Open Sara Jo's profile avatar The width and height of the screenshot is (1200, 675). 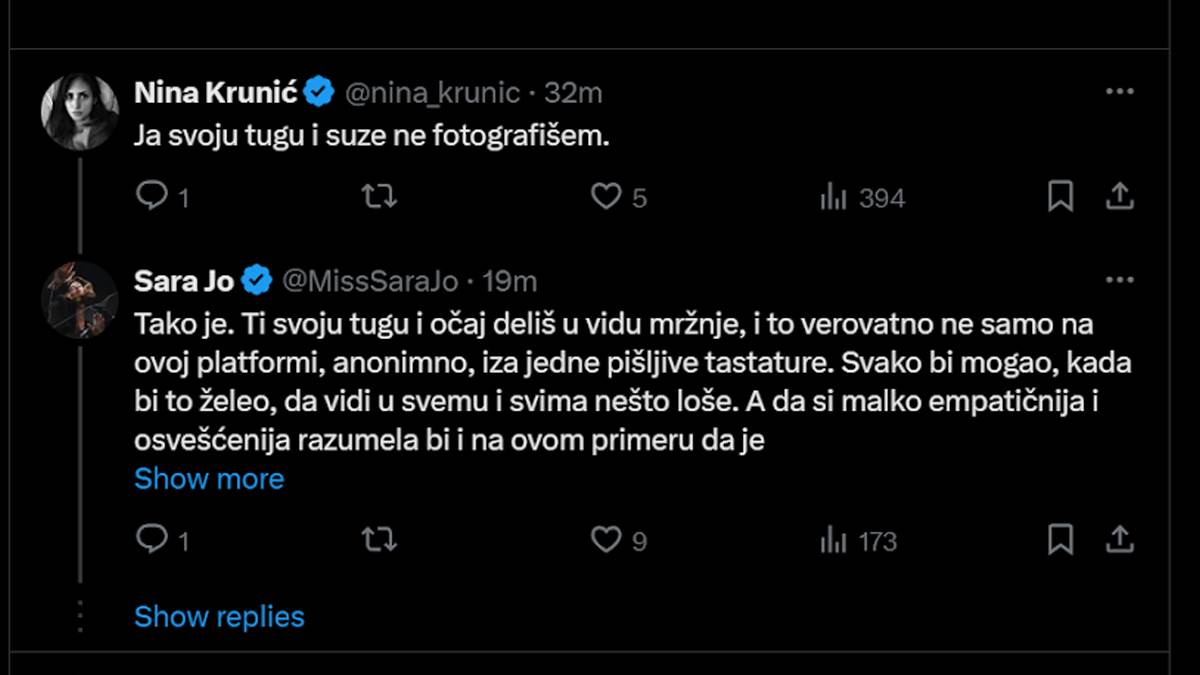80,299
